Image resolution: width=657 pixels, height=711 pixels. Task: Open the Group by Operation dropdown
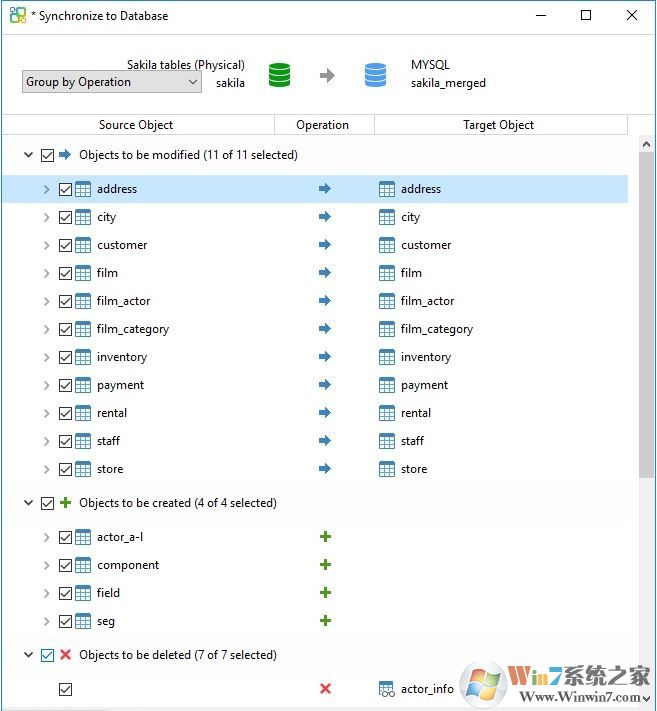point(112,82)
